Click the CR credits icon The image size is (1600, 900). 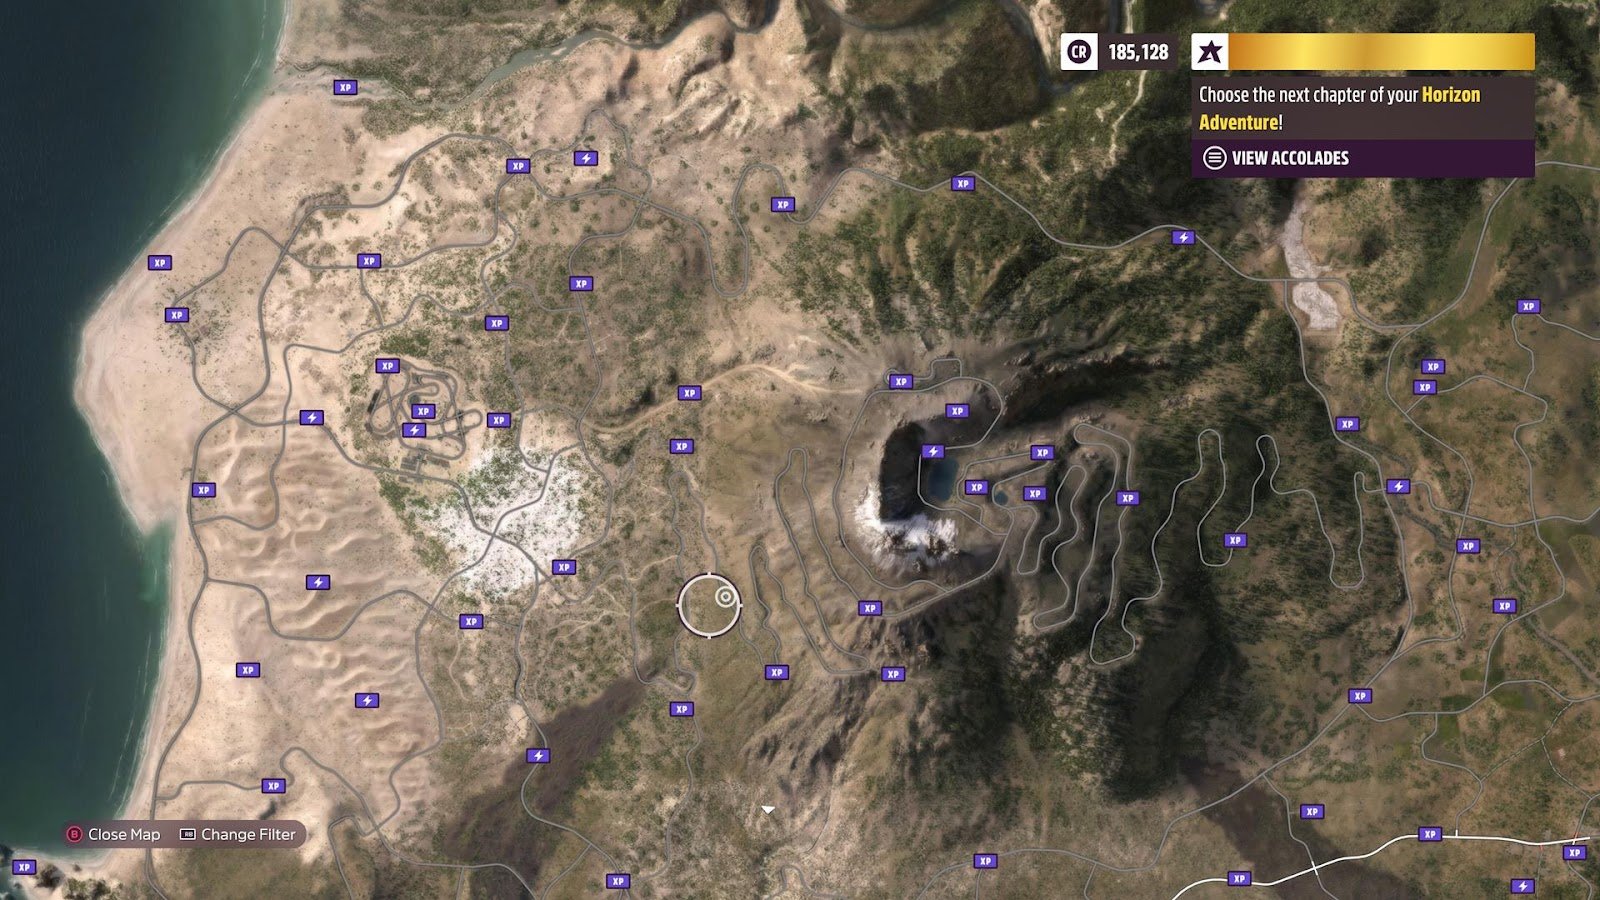pos(1079,52)
